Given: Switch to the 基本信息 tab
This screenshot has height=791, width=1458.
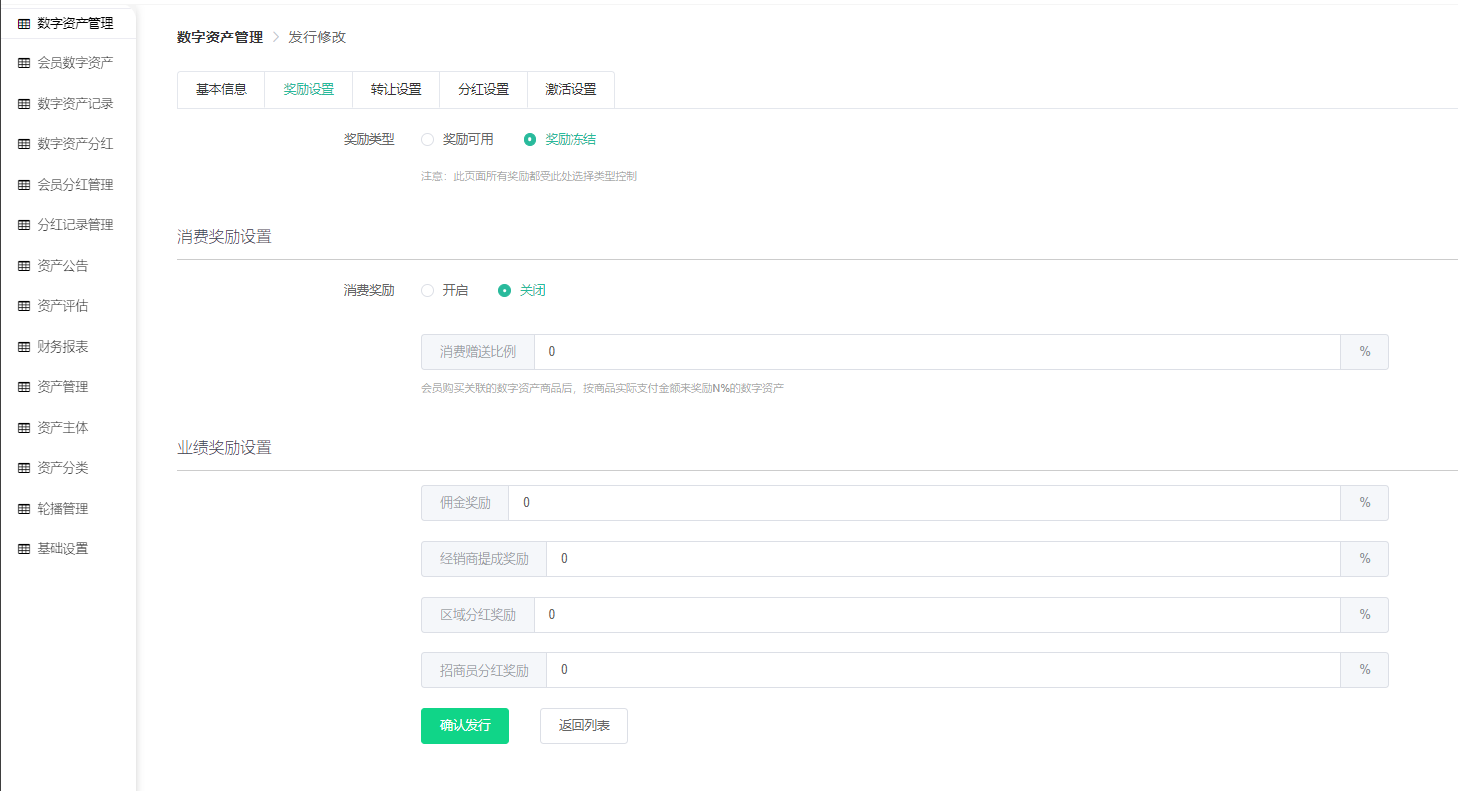Looking at the screenshot, I should click(221, 89).
